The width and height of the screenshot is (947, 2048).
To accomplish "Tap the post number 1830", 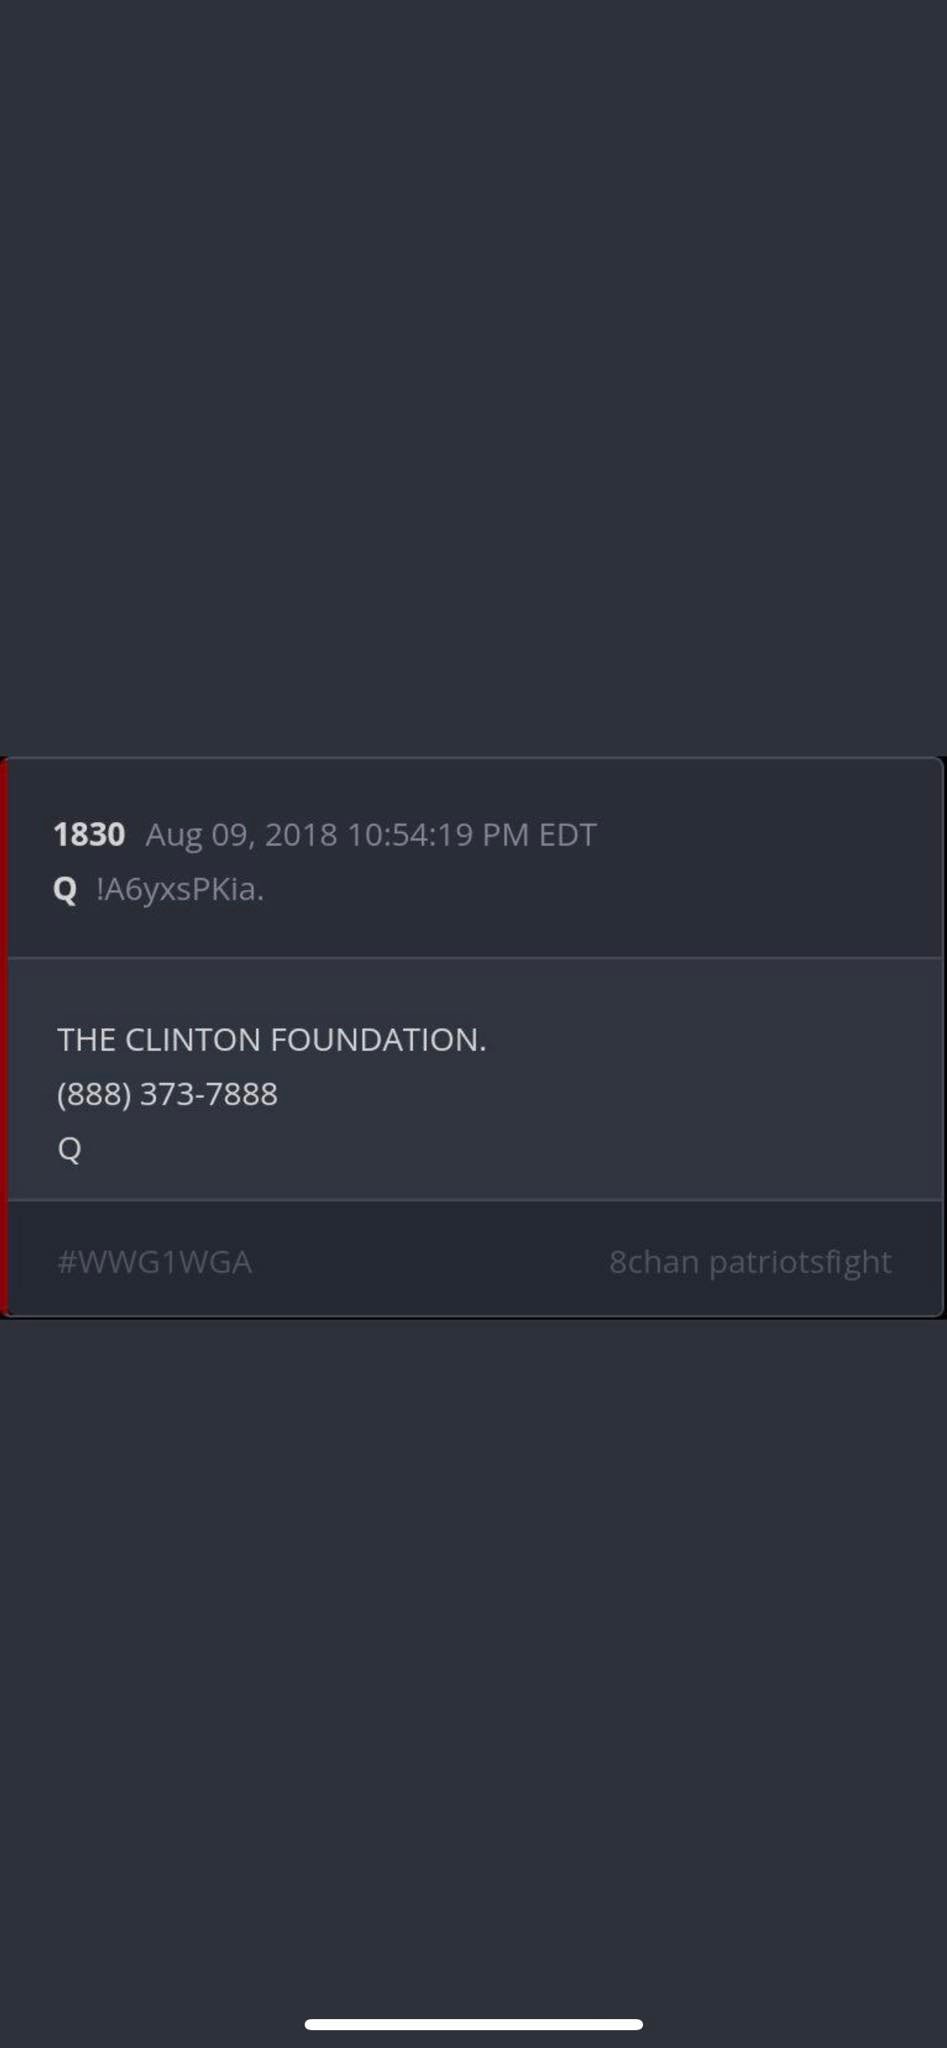I will coord(89,834).
